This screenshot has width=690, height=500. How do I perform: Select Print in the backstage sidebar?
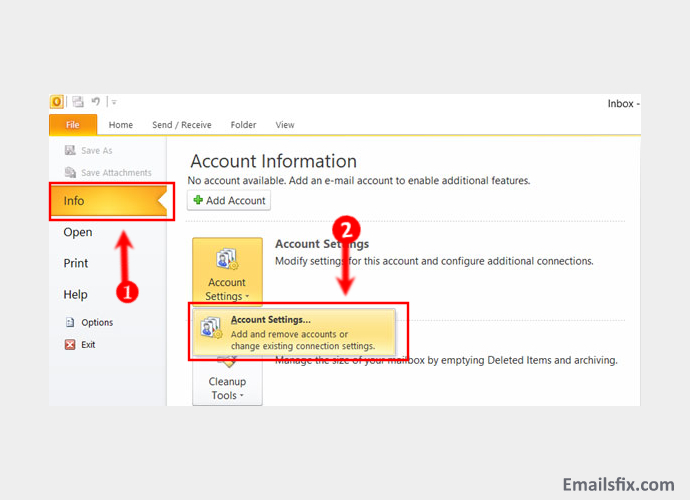[76, 263]
